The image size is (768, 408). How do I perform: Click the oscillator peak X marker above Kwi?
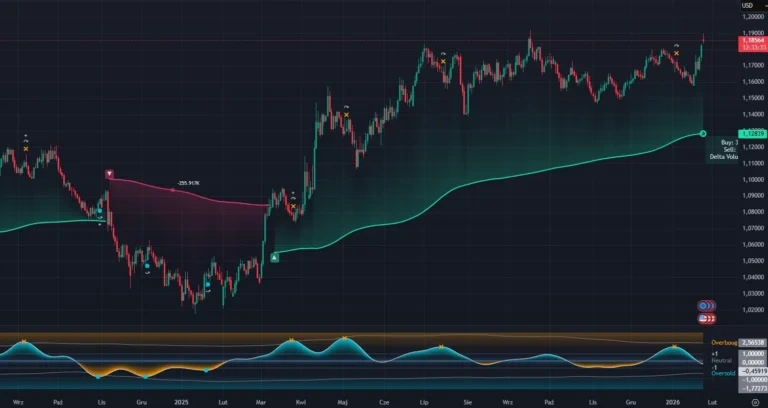coord(291,340)
